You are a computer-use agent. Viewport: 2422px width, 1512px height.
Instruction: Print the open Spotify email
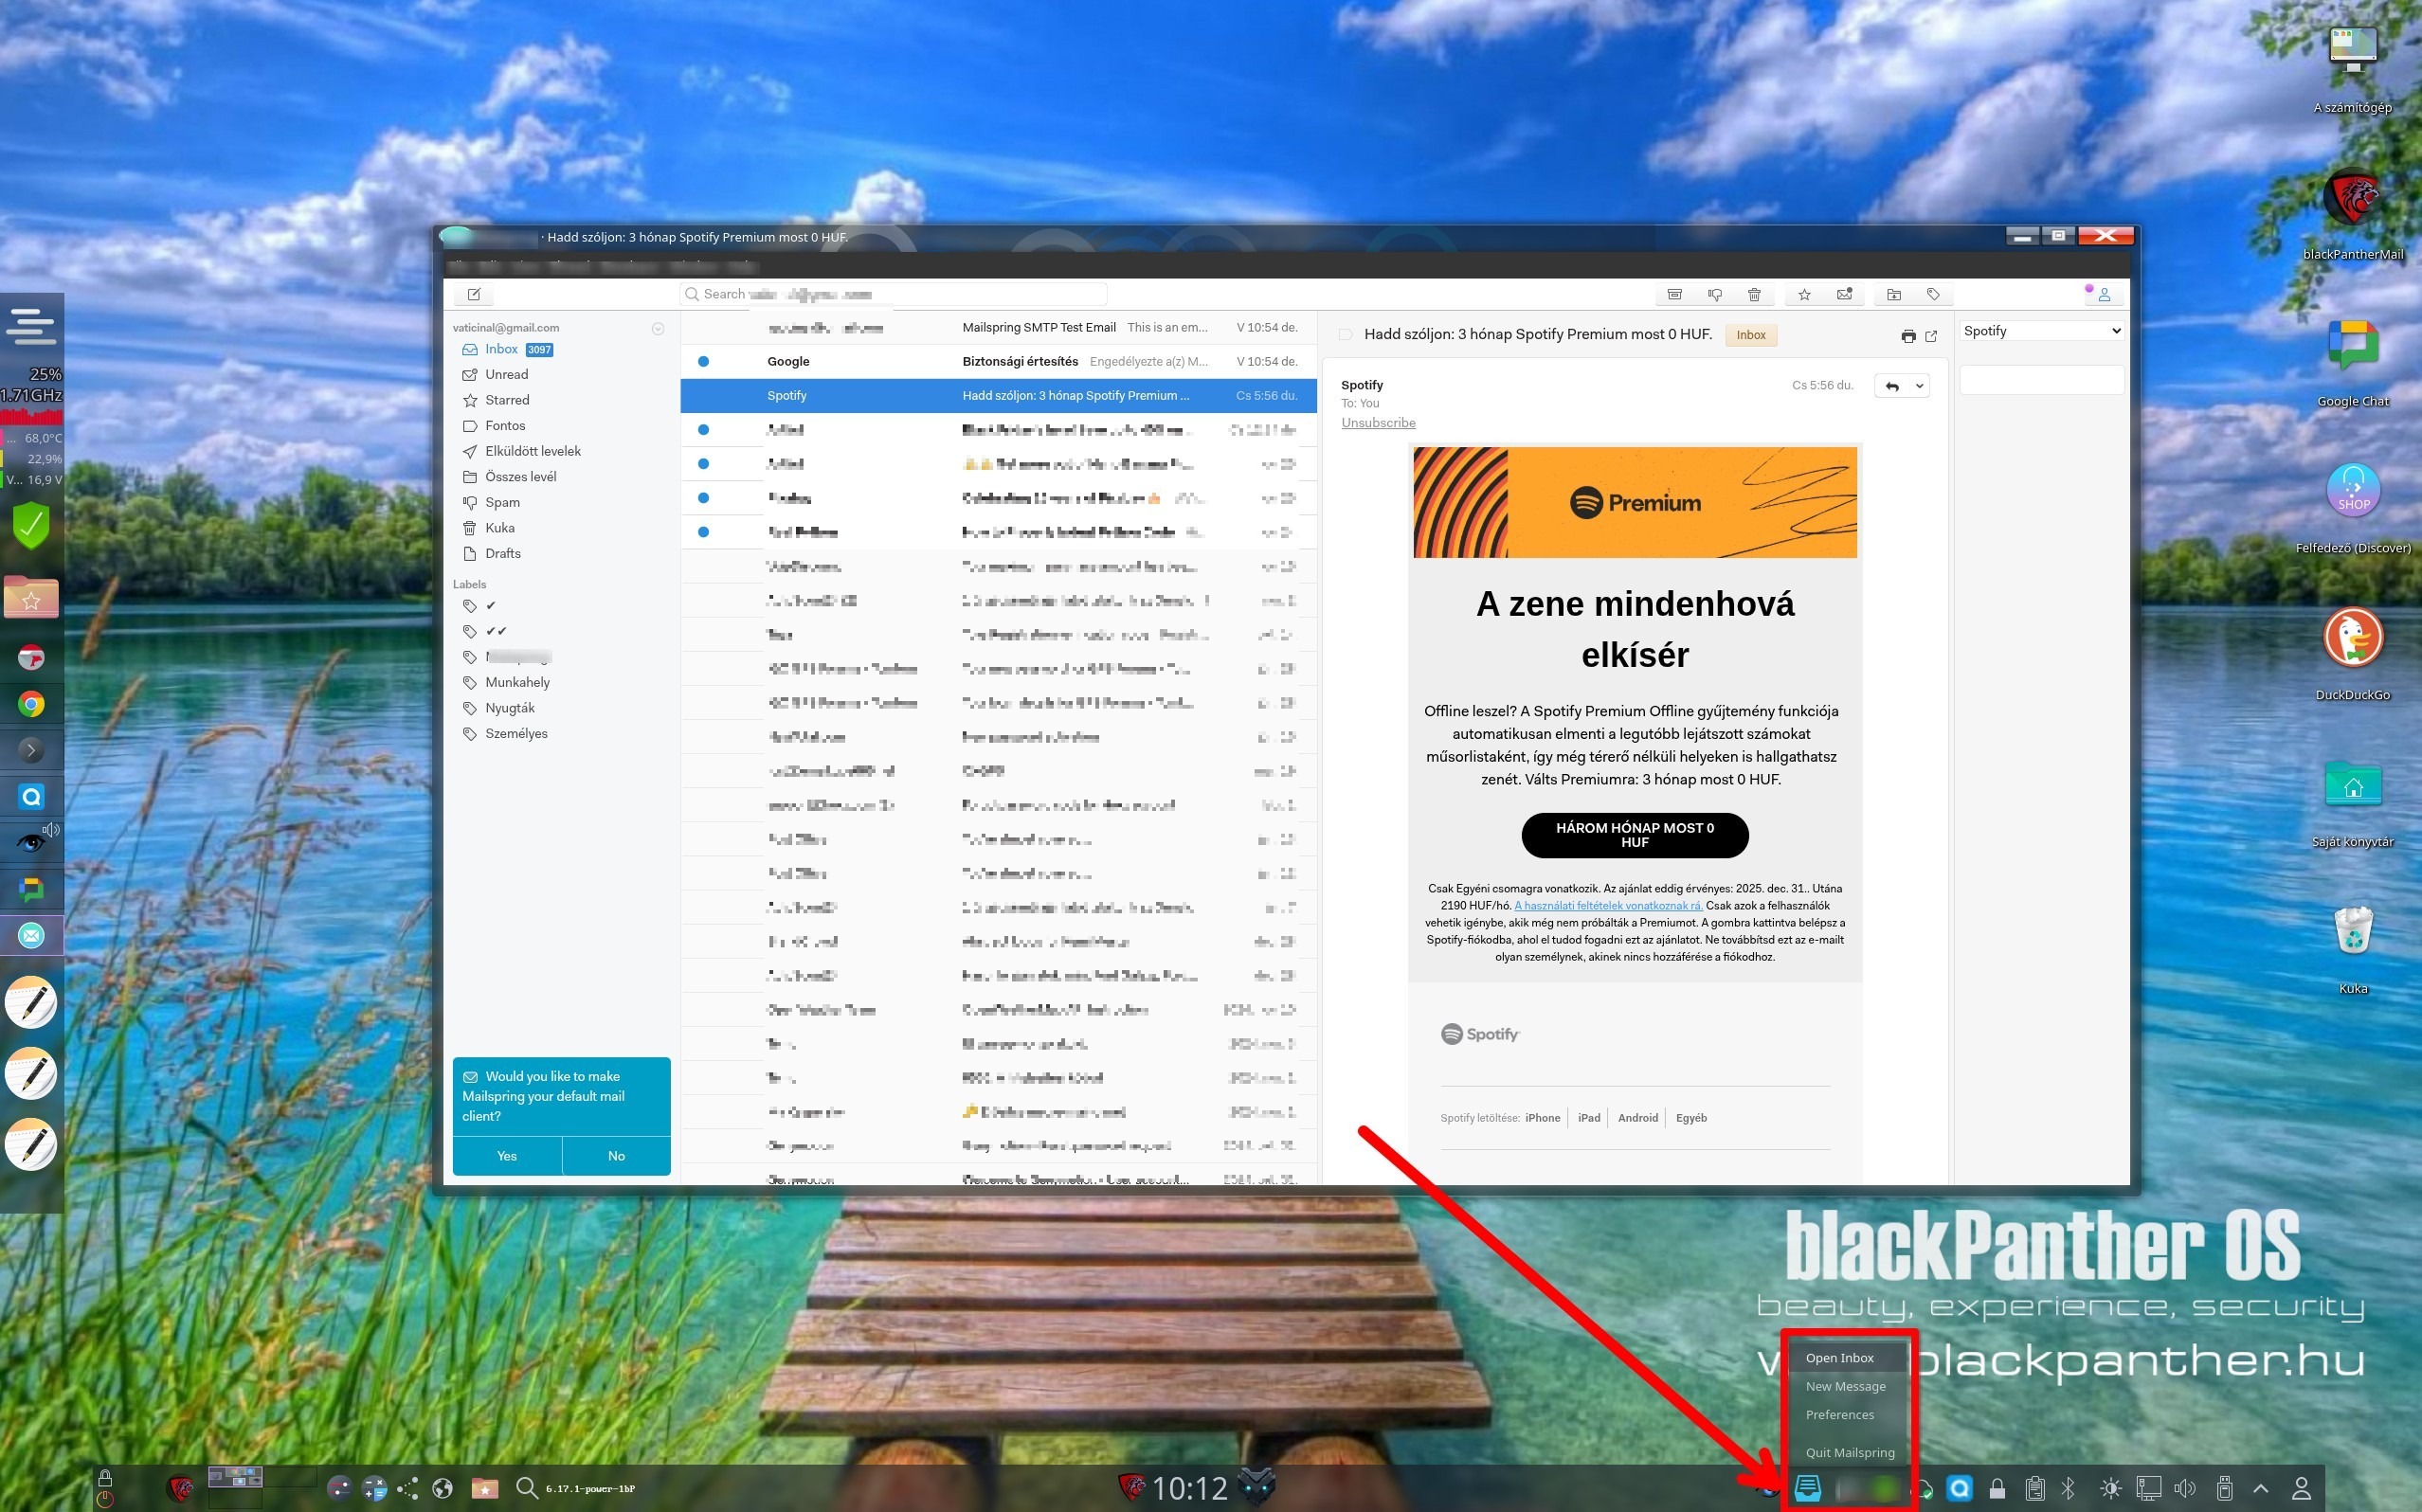pos(1908,336)
